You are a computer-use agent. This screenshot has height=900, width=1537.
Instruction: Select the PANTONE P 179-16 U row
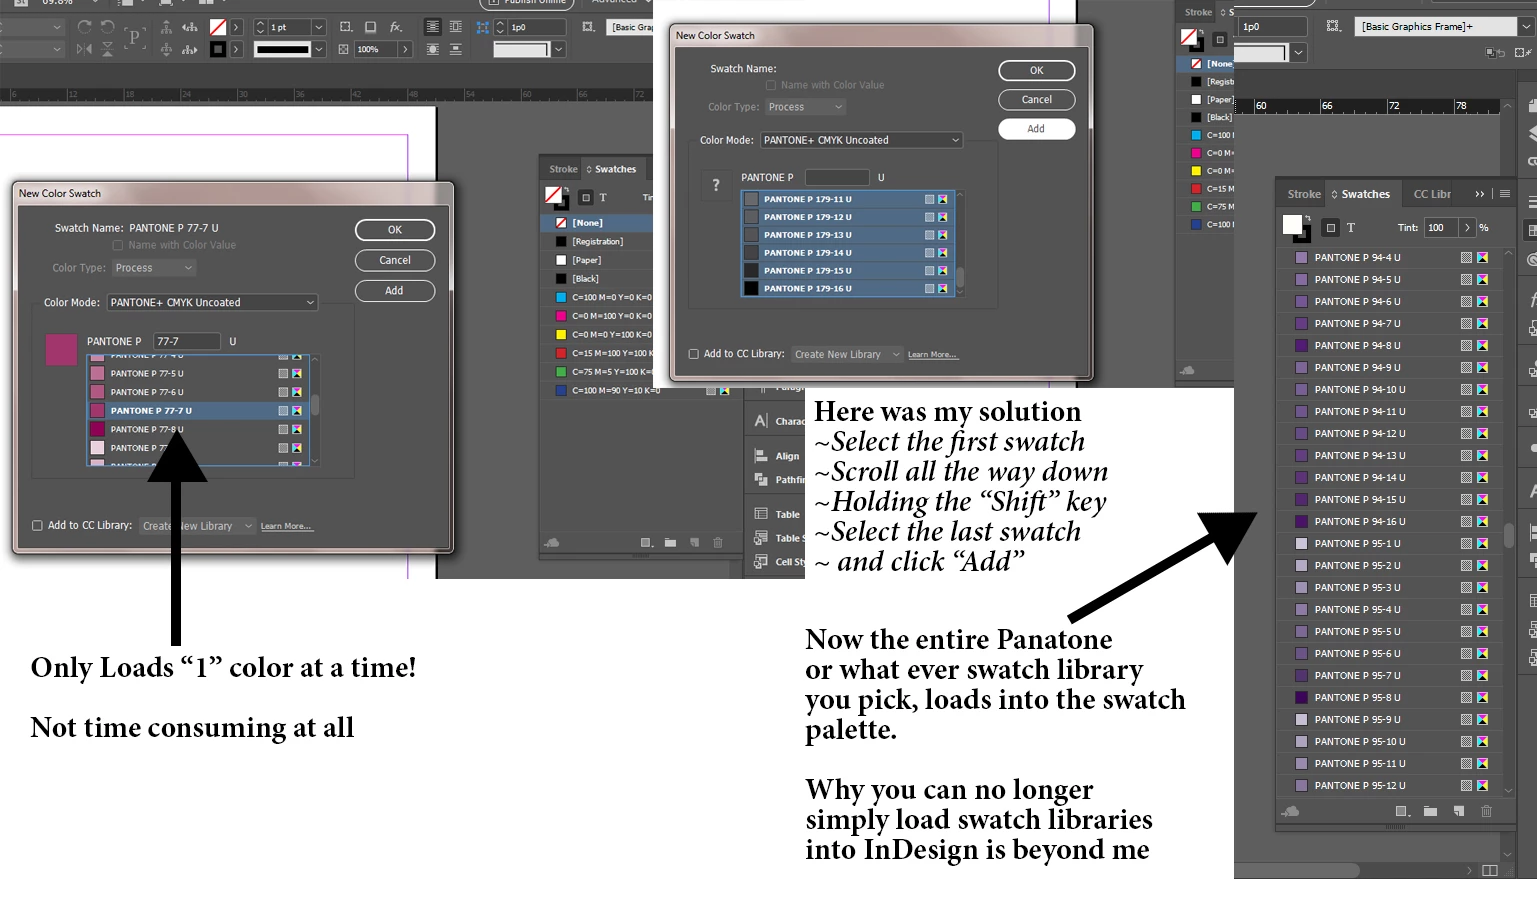tap(847, 288)
